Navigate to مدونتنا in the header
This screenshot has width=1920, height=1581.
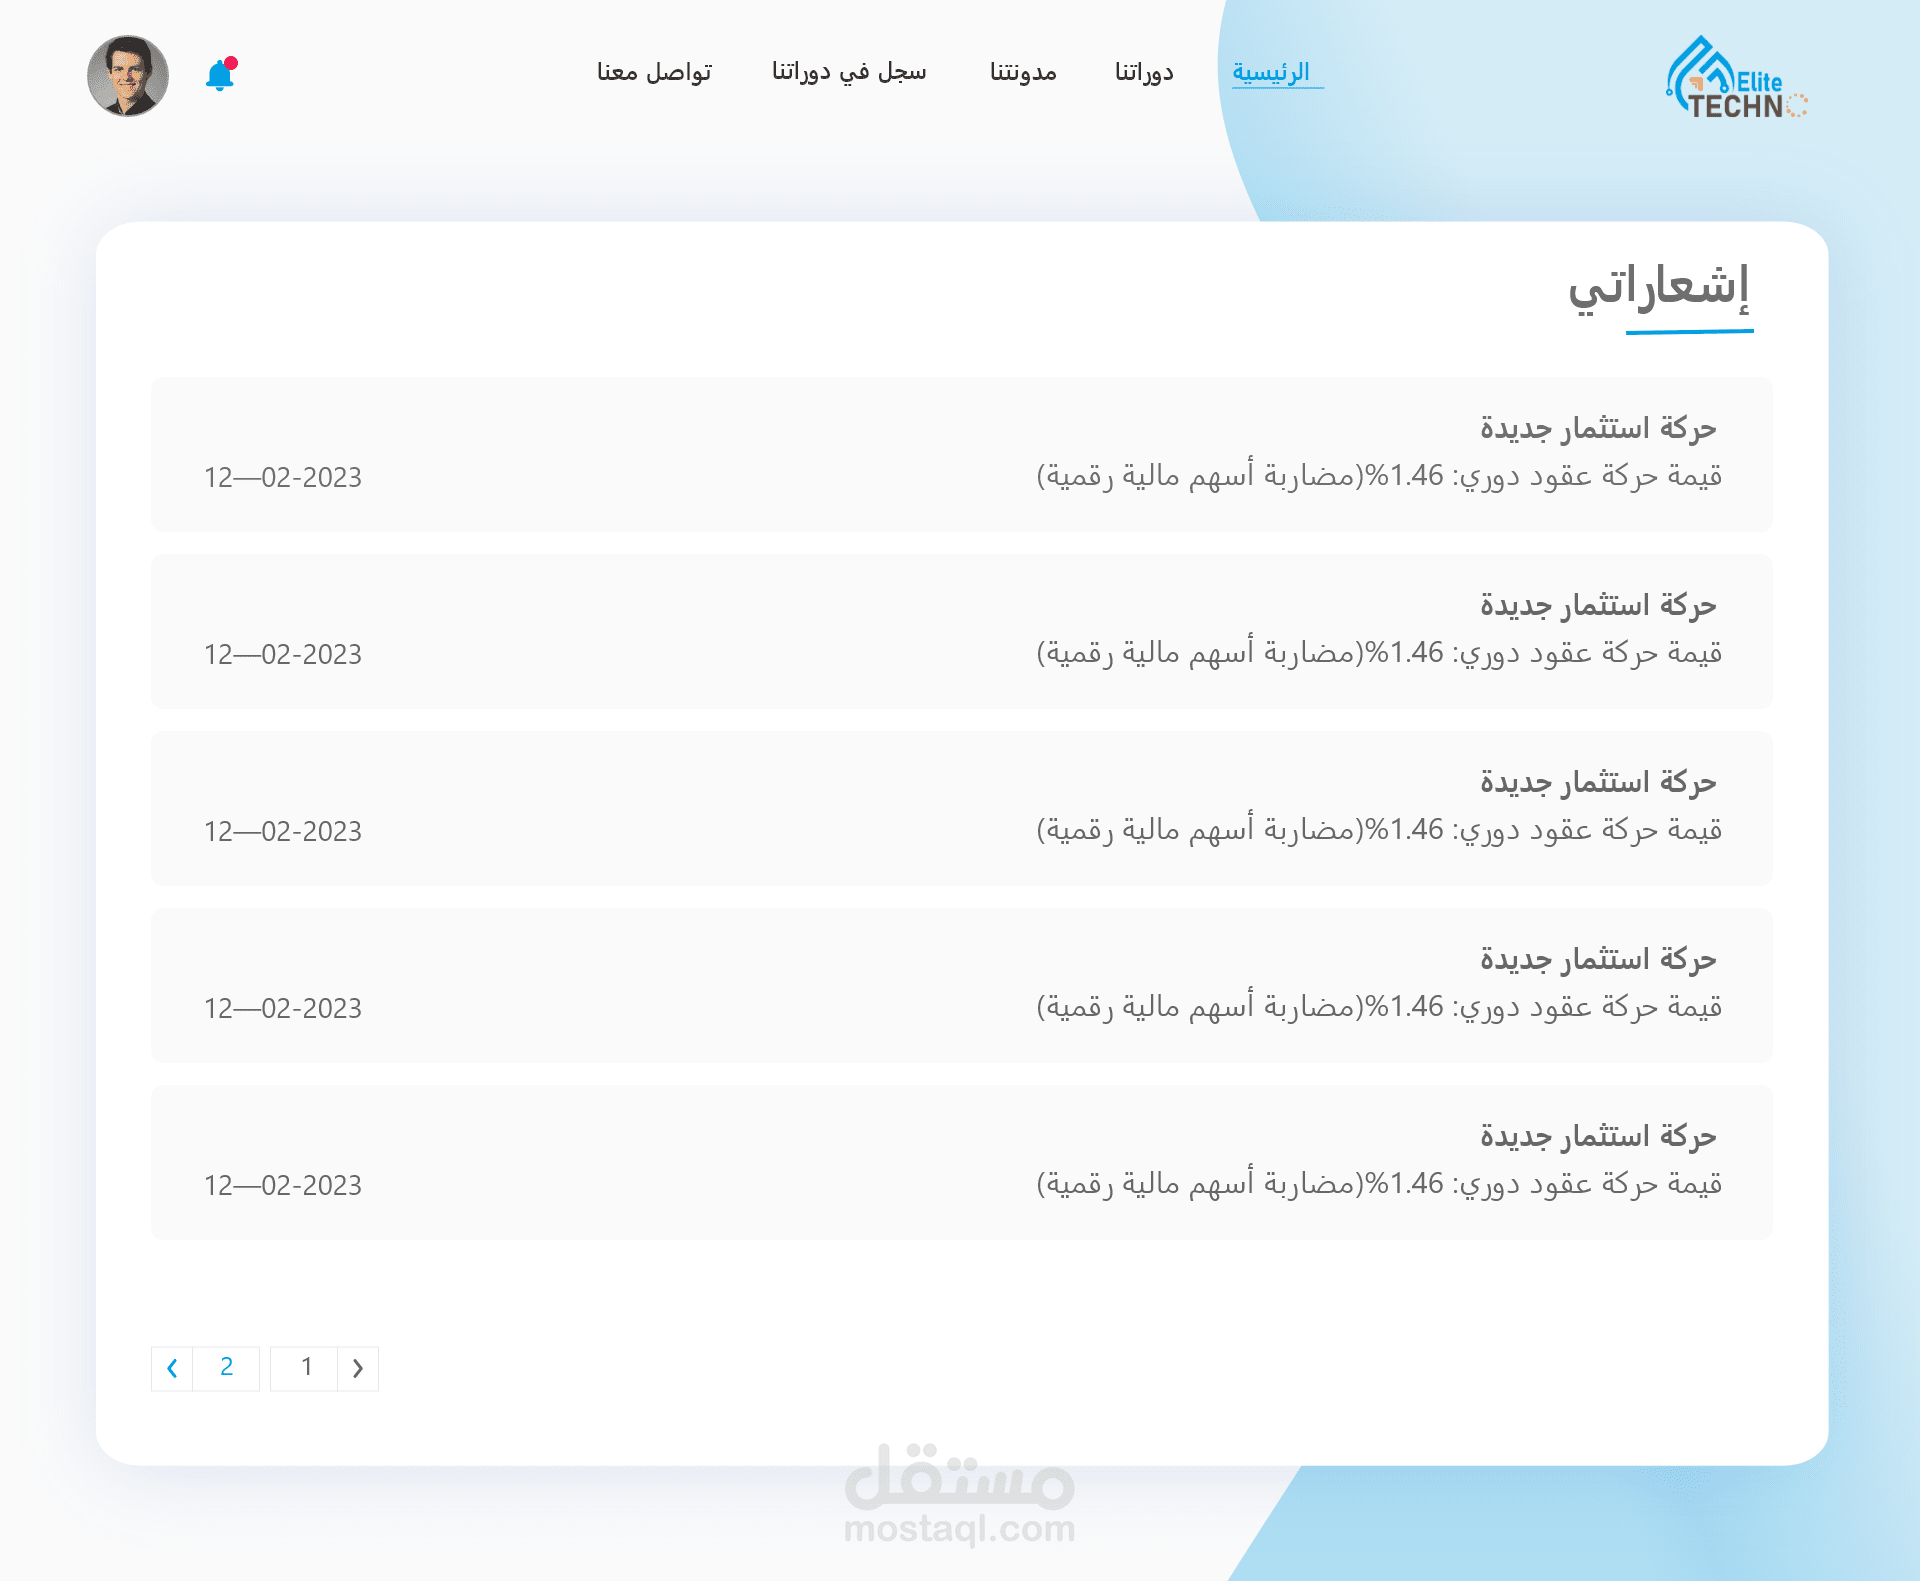click(x=1023, y=73)
